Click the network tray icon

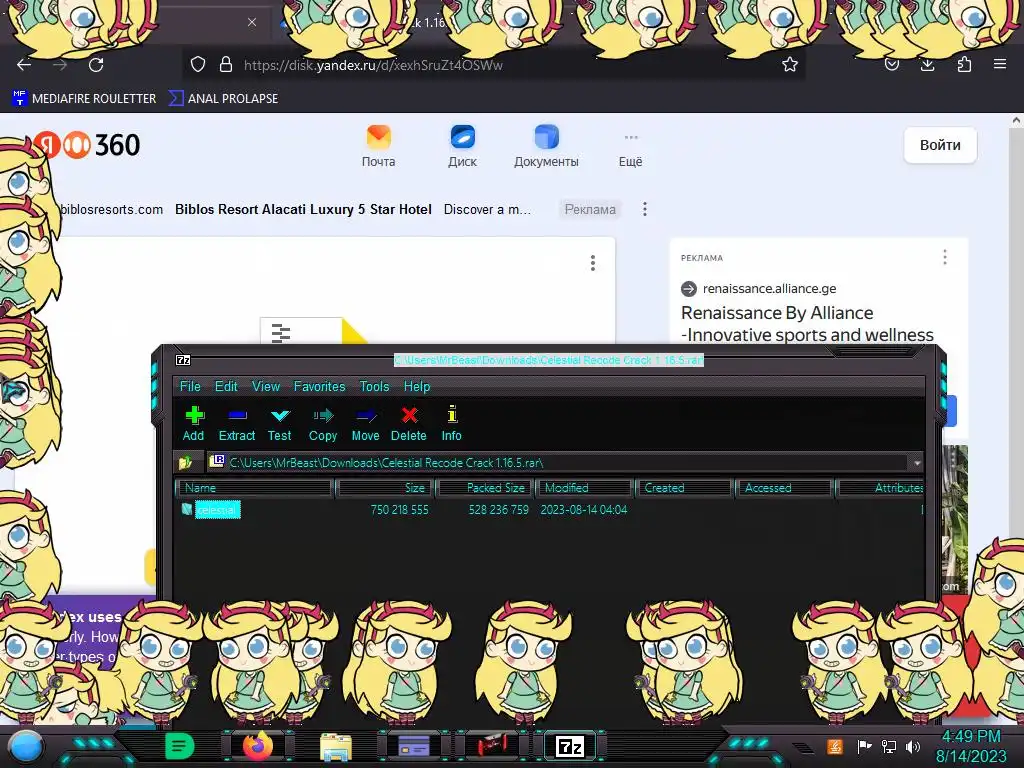889,746
